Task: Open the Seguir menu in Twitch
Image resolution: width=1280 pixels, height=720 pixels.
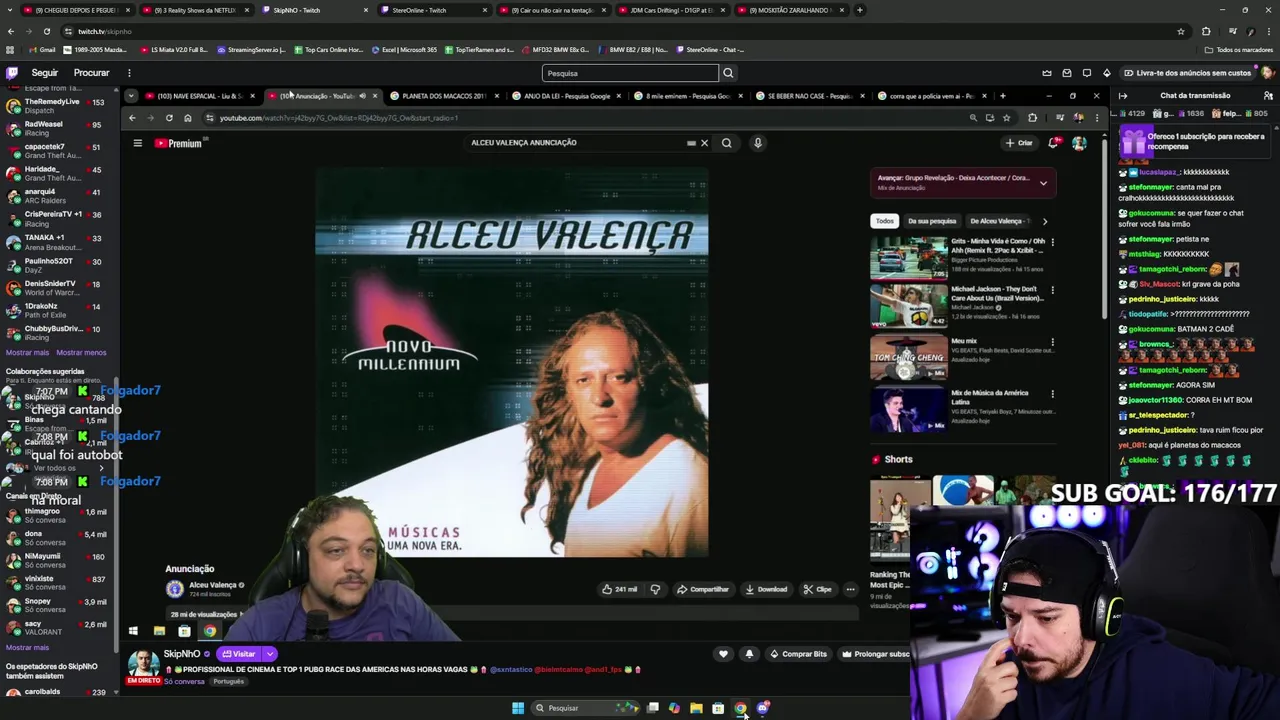Action: pos(44,73)
